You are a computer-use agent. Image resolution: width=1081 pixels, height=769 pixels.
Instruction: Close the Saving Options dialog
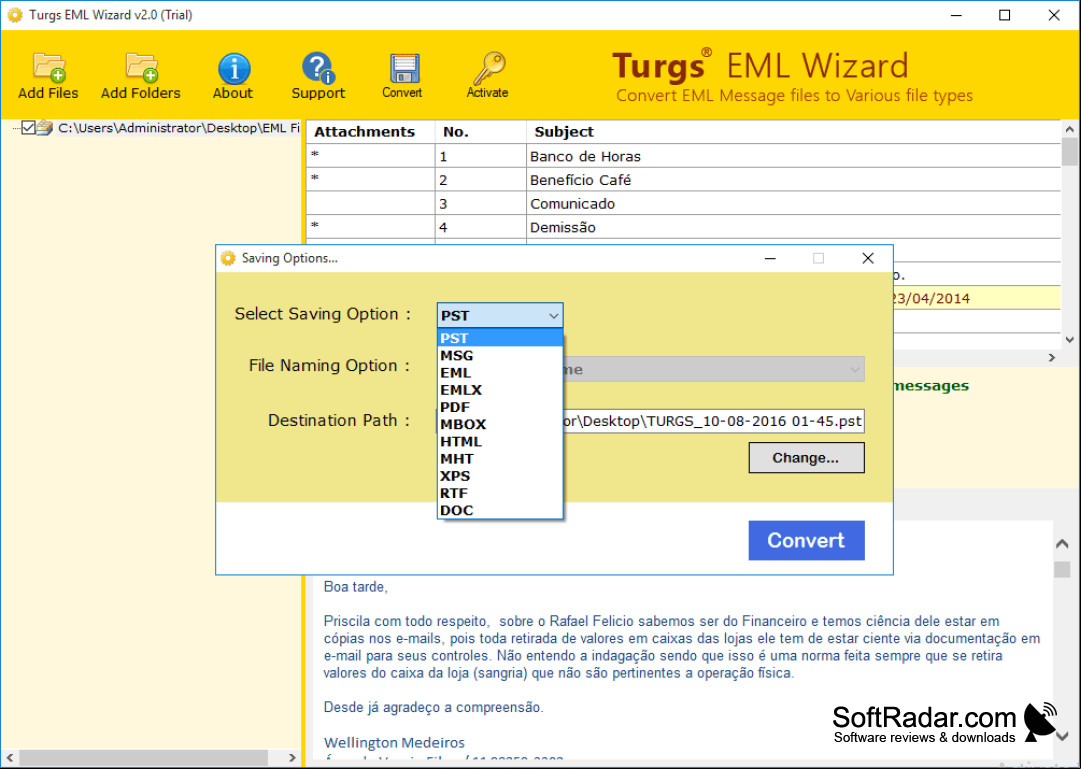(868, 258)
